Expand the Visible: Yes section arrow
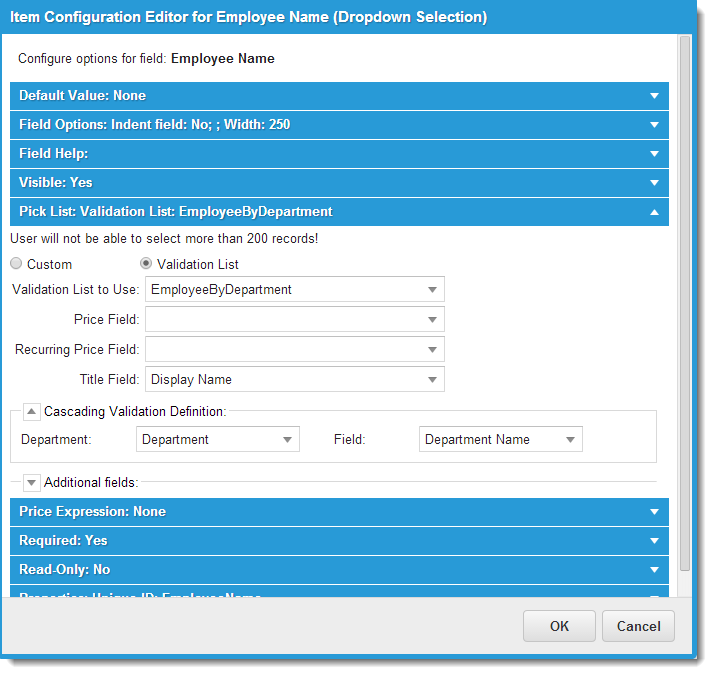 (654, 183)
